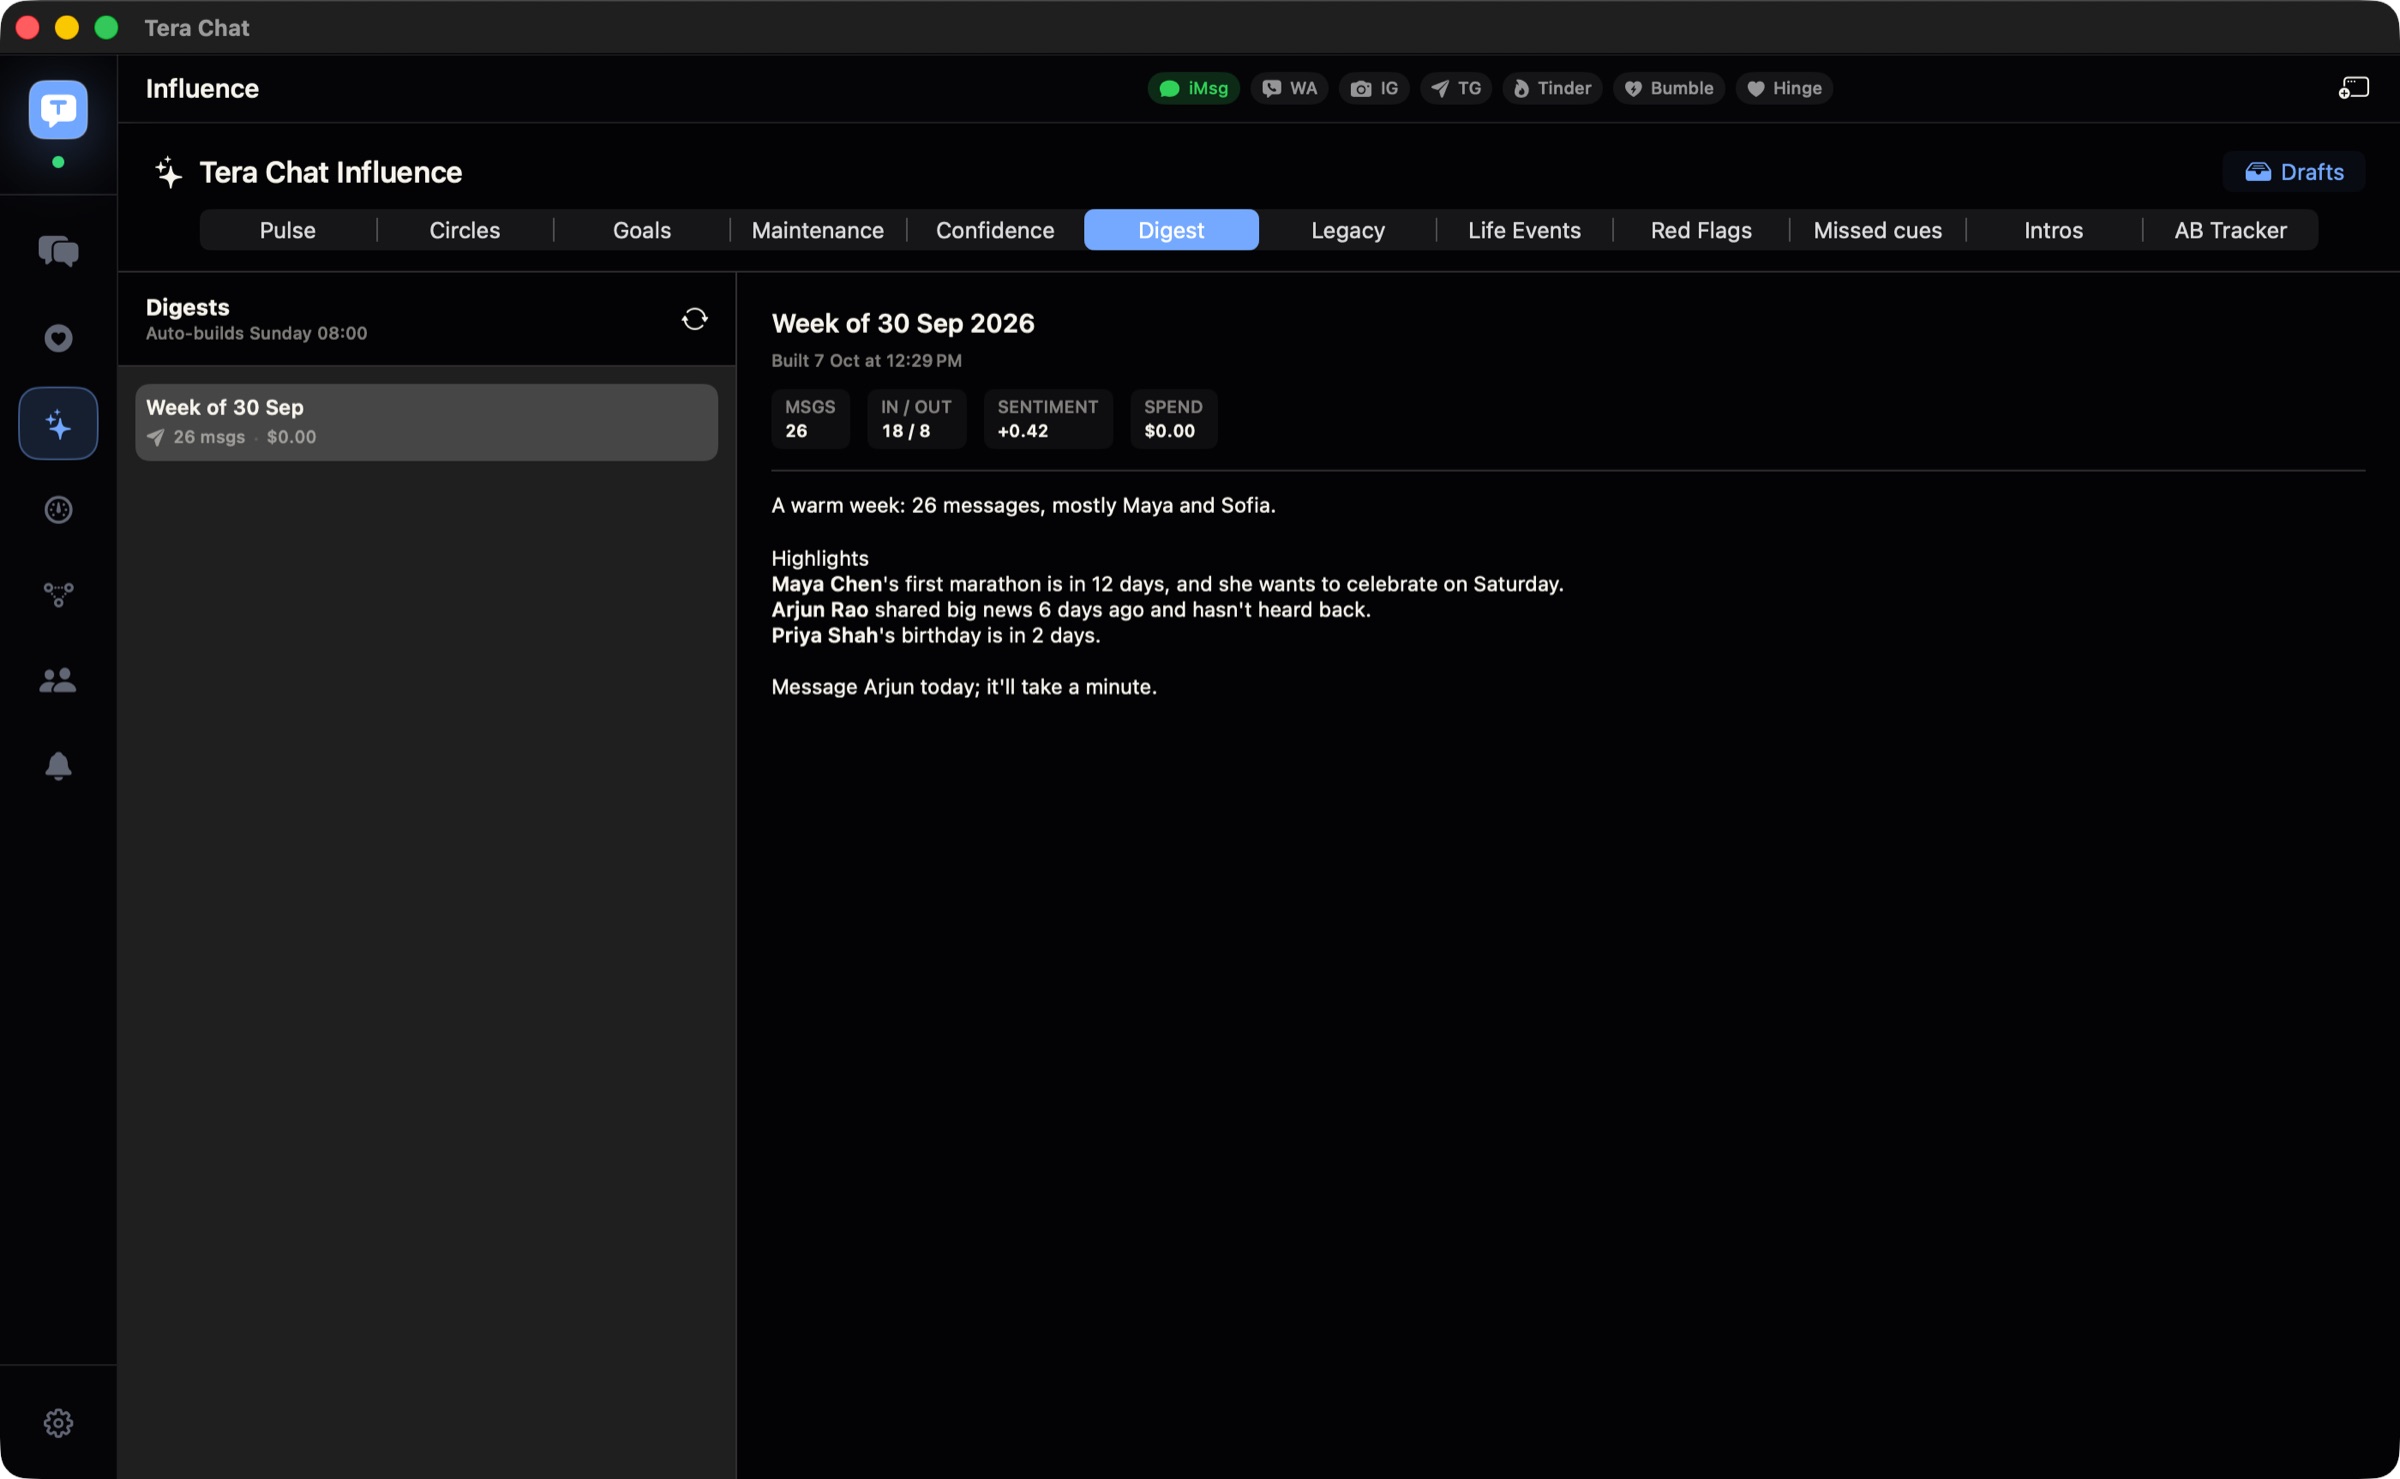Open the Tera Chat app logo icon
Viewport: 2400px width, 1479px height.
tap(58, 109)
